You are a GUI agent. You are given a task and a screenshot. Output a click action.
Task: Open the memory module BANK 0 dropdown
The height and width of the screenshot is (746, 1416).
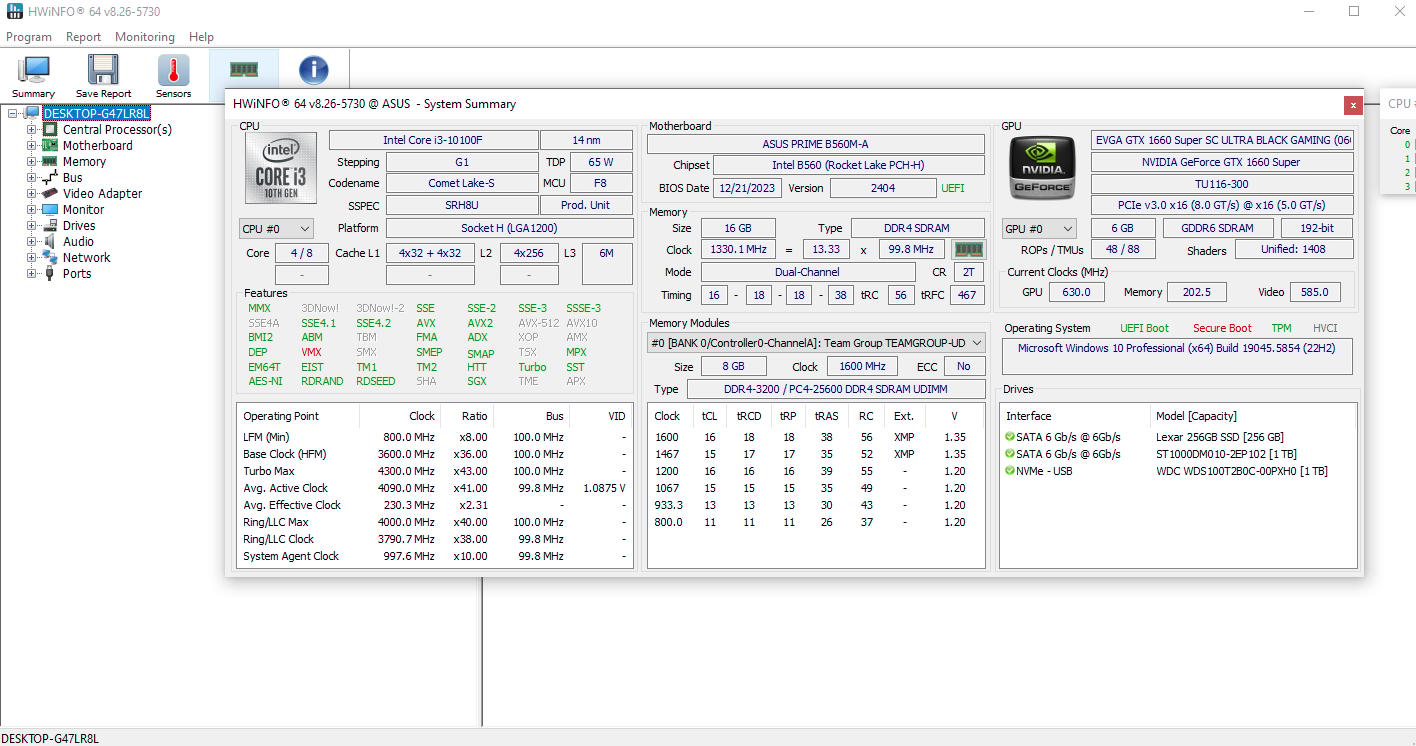click(816, 343)
